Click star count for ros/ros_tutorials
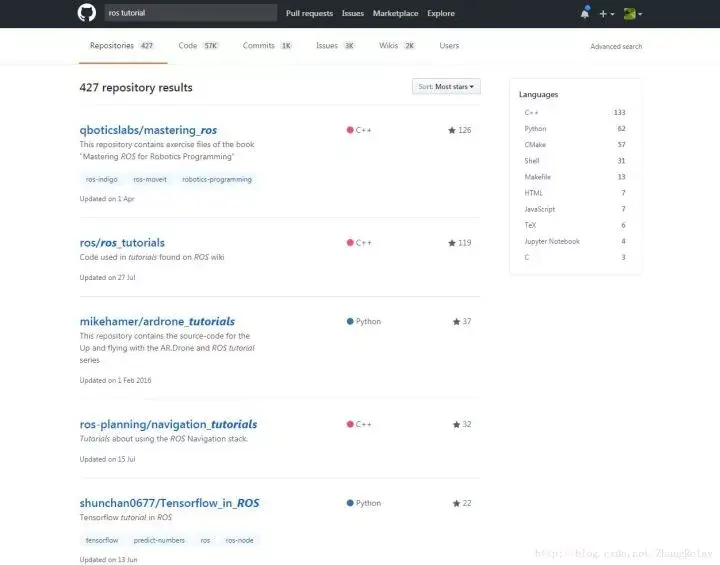720x565 pixels. pyautogui.click(x=459, y=243)
